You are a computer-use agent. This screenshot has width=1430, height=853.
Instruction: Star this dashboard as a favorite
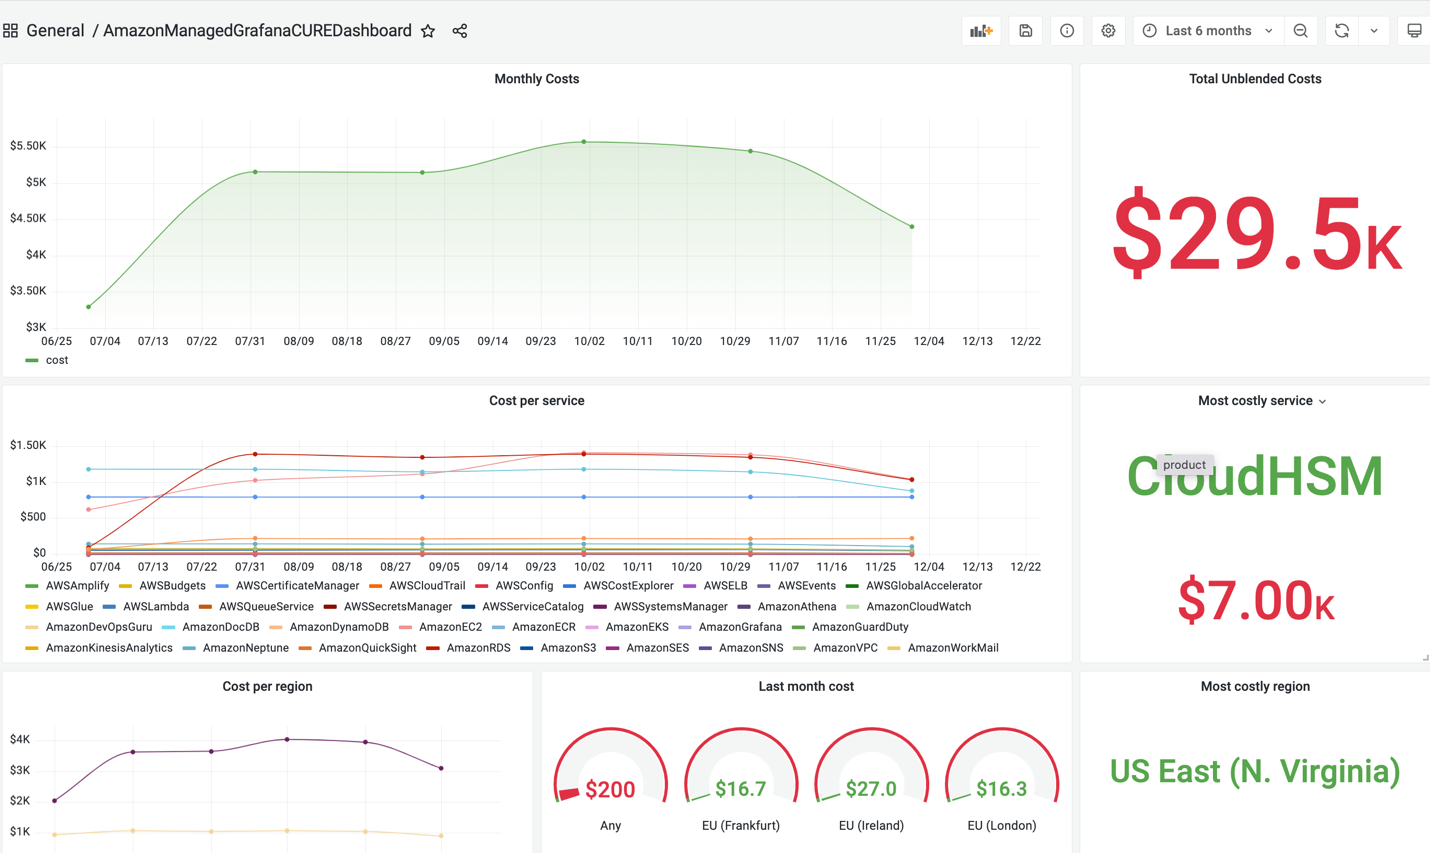[x=428, y=31]
